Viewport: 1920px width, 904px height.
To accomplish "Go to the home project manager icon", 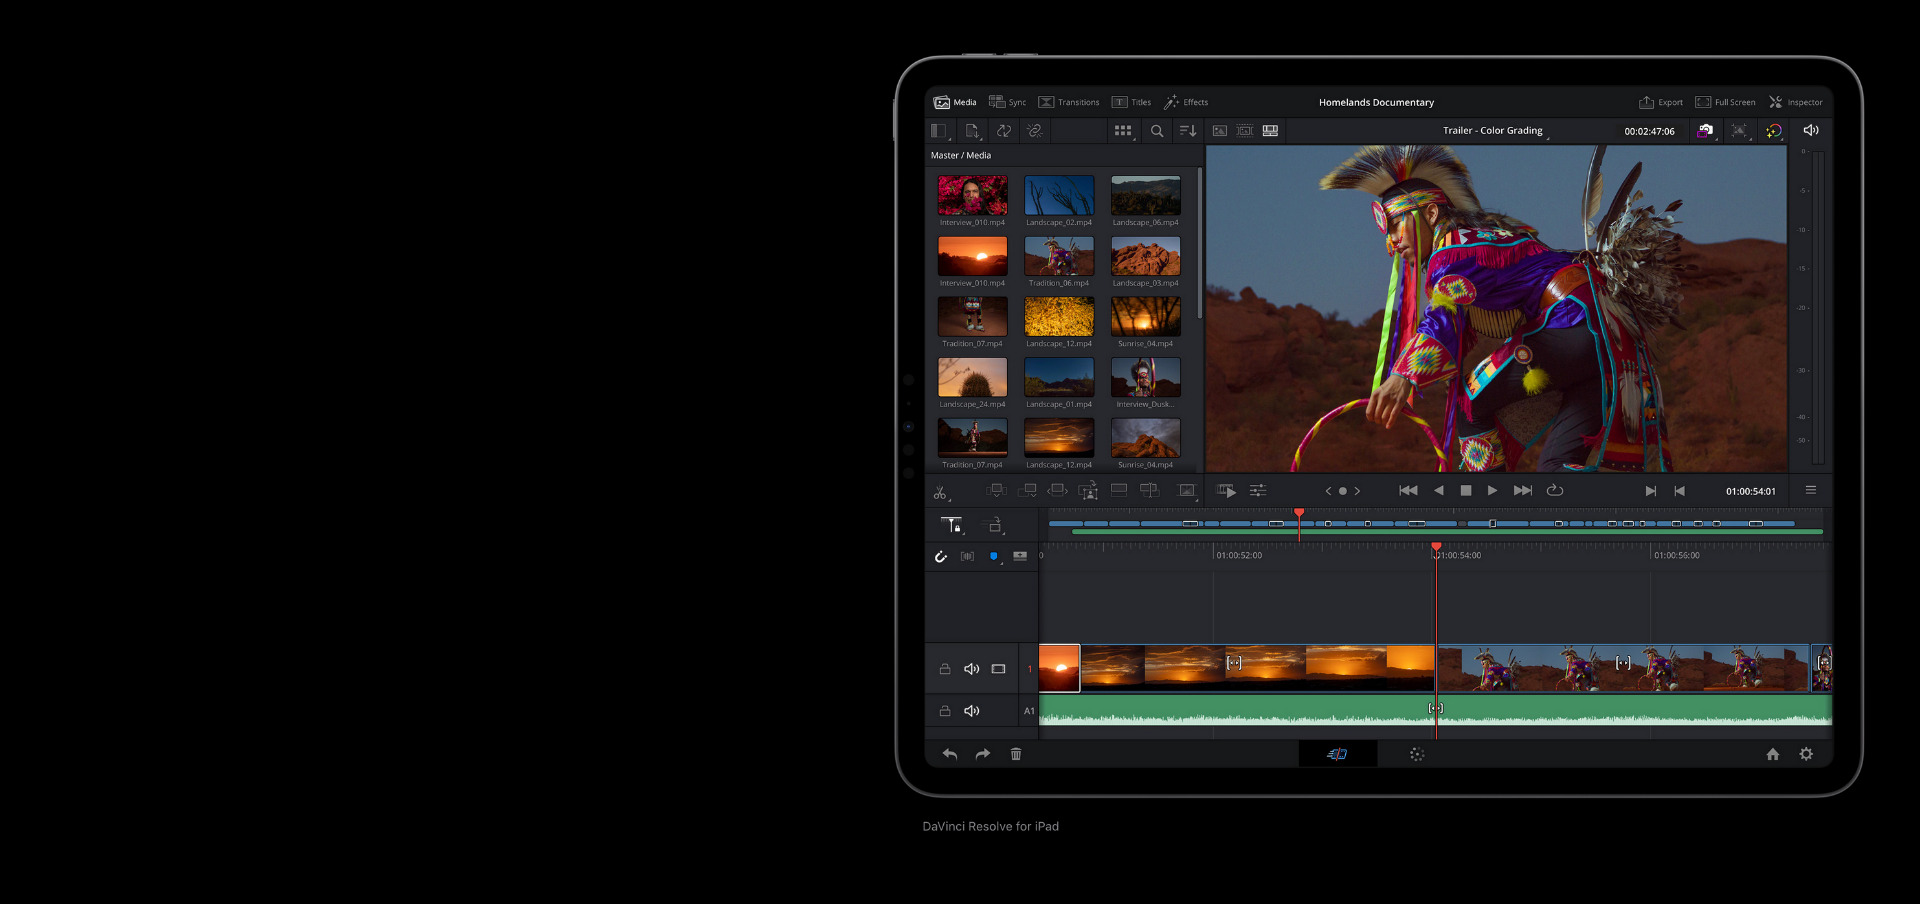I will 1772,754.
